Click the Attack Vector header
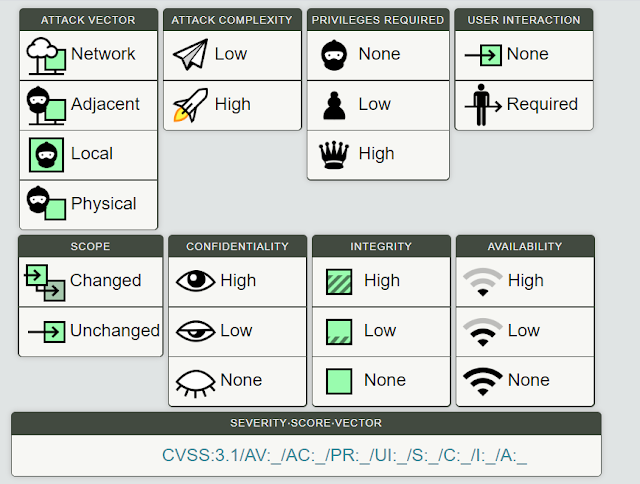This screenshot has width=640, height=484. click(x=89, y=19)
